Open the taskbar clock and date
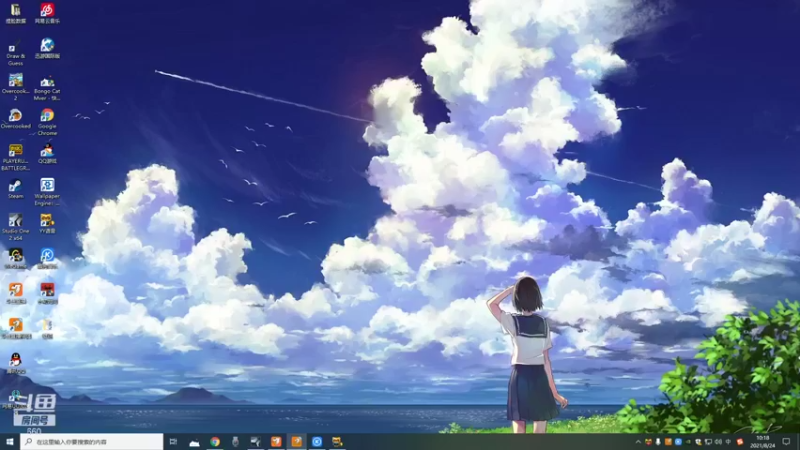Image resolution: width=800 pixels, height=450 pixels. [x=763, y=442]
